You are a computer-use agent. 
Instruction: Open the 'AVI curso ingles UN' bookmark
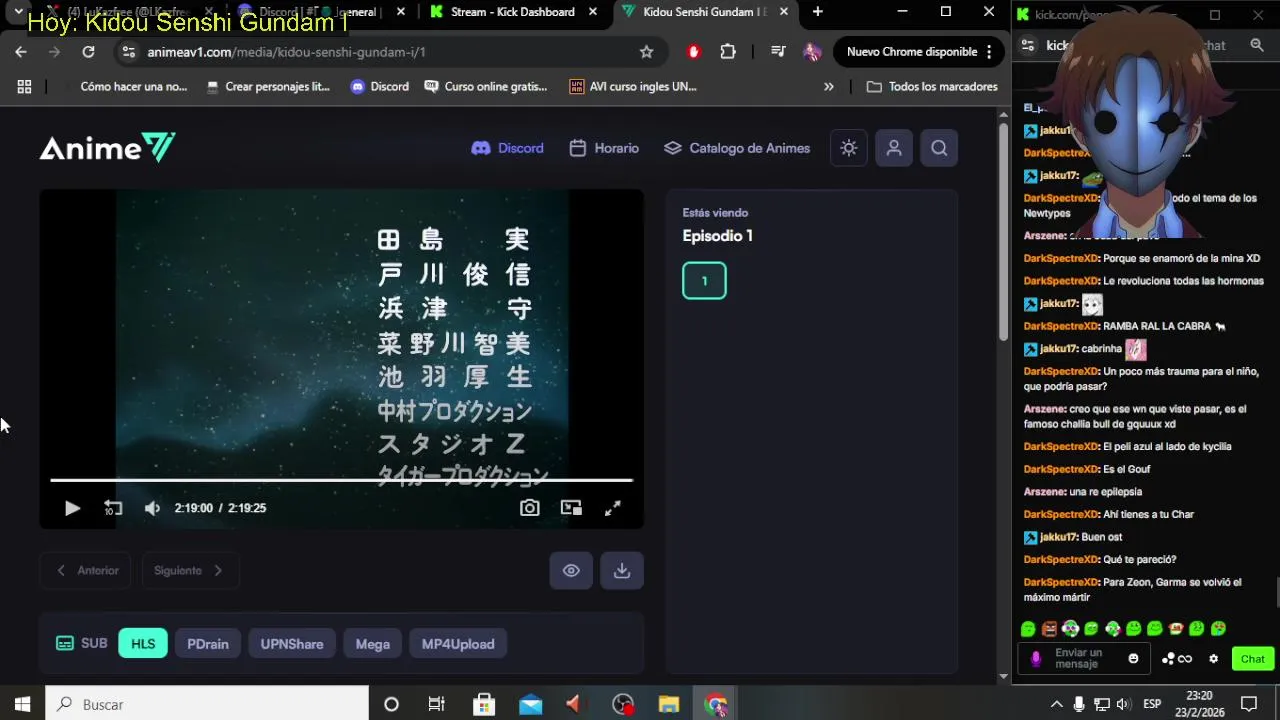pos(633,87)
